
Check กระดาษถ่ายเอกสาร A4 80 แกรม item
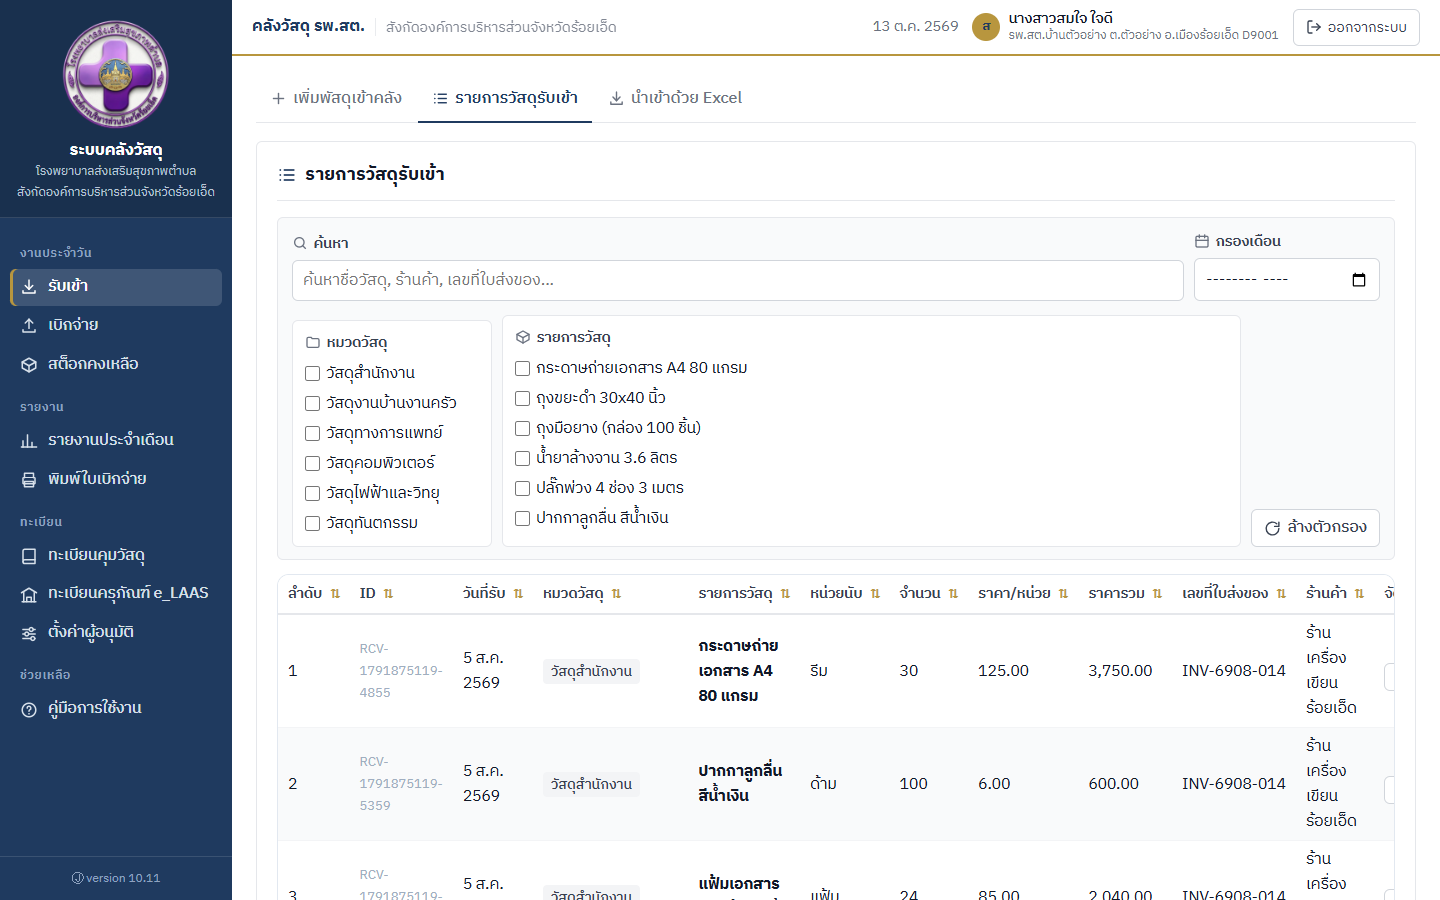point(522,369)
